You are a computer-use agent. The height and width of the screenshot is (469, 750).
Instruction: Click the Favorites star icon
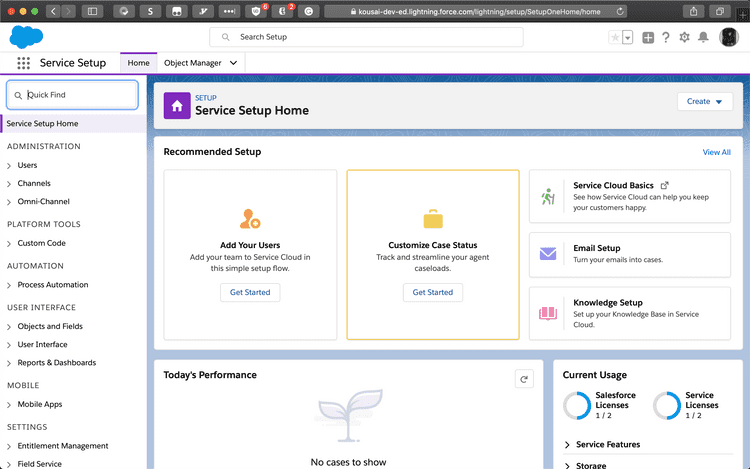(x=614, y=37)
